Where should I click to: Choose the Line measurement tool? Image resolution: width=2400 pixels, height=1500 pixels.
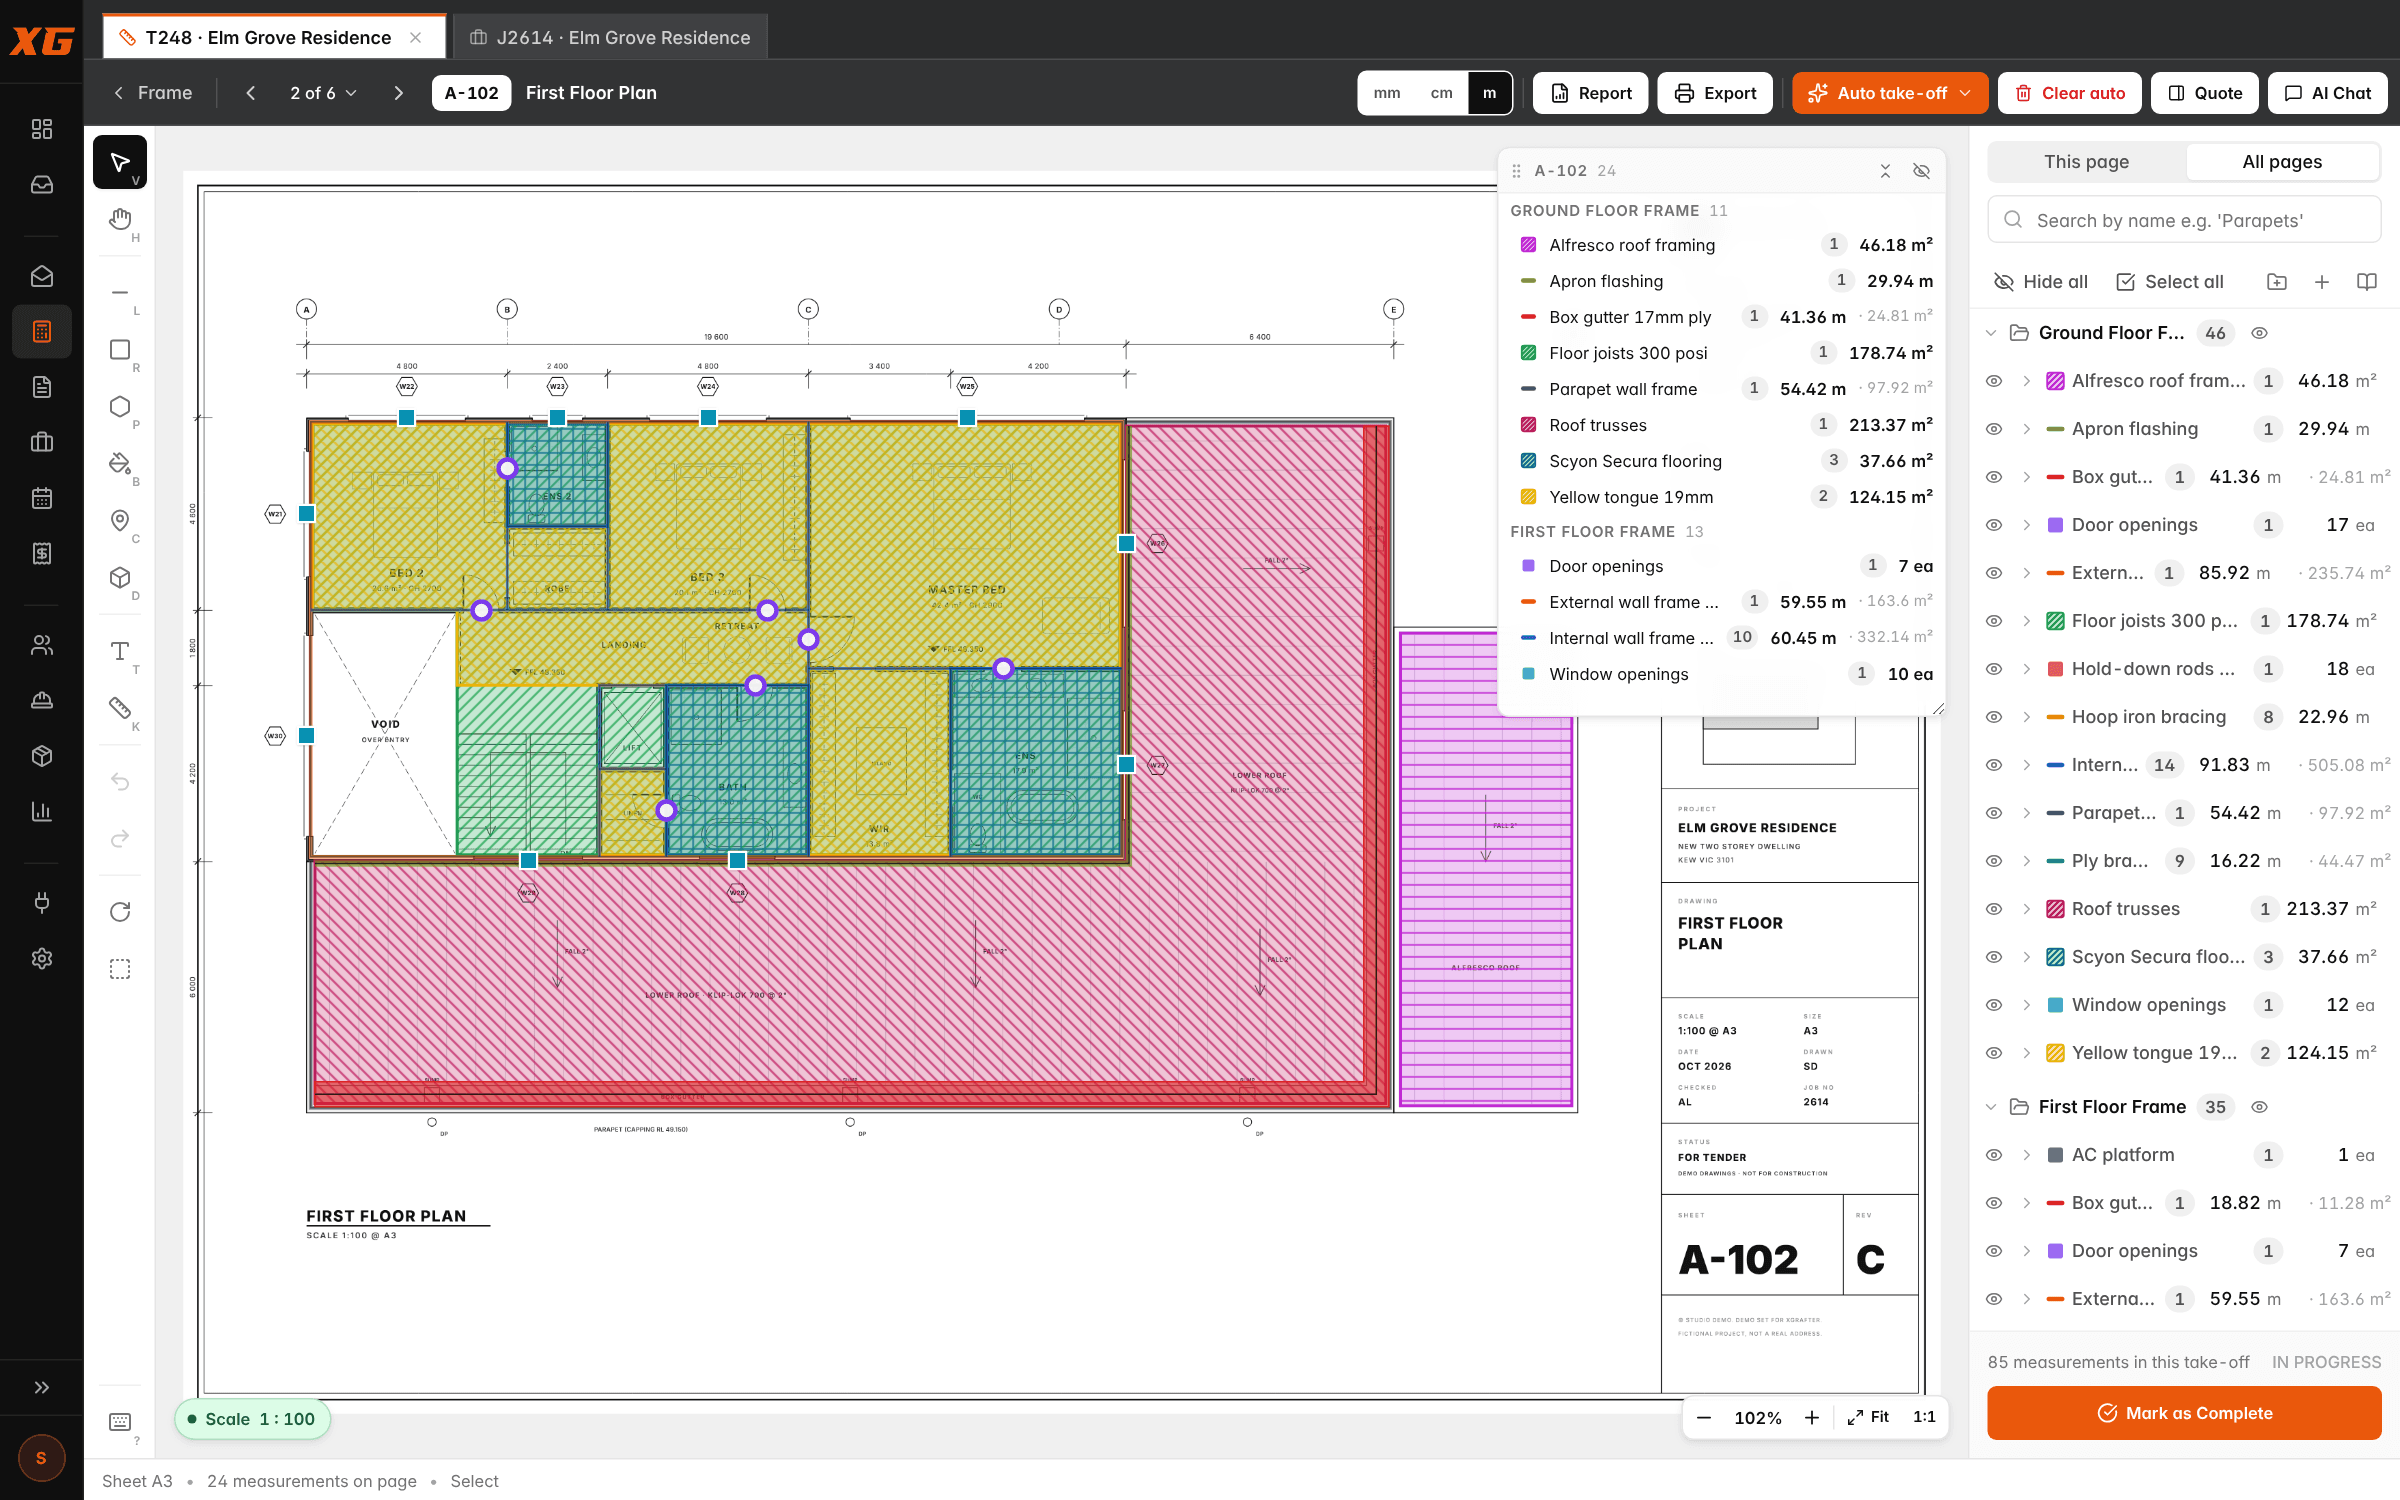tap(120, 292)
